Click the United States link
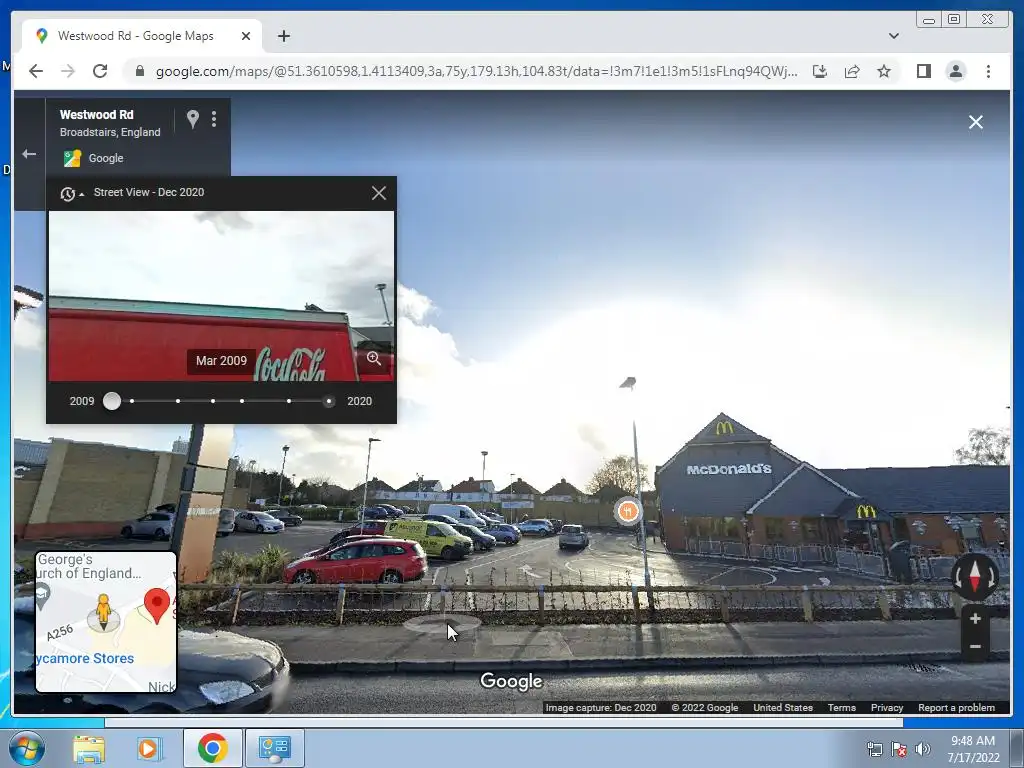 782,708
